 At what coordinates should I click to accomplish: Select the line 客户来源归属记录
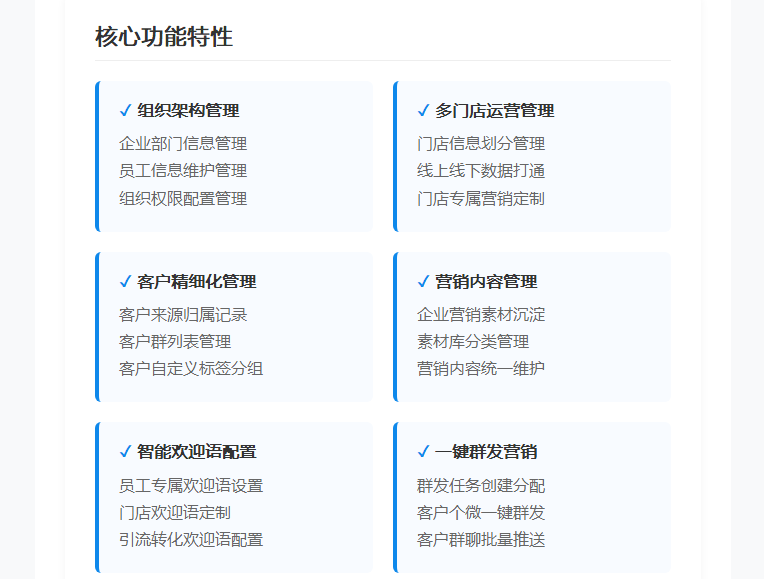click(183, 315)
